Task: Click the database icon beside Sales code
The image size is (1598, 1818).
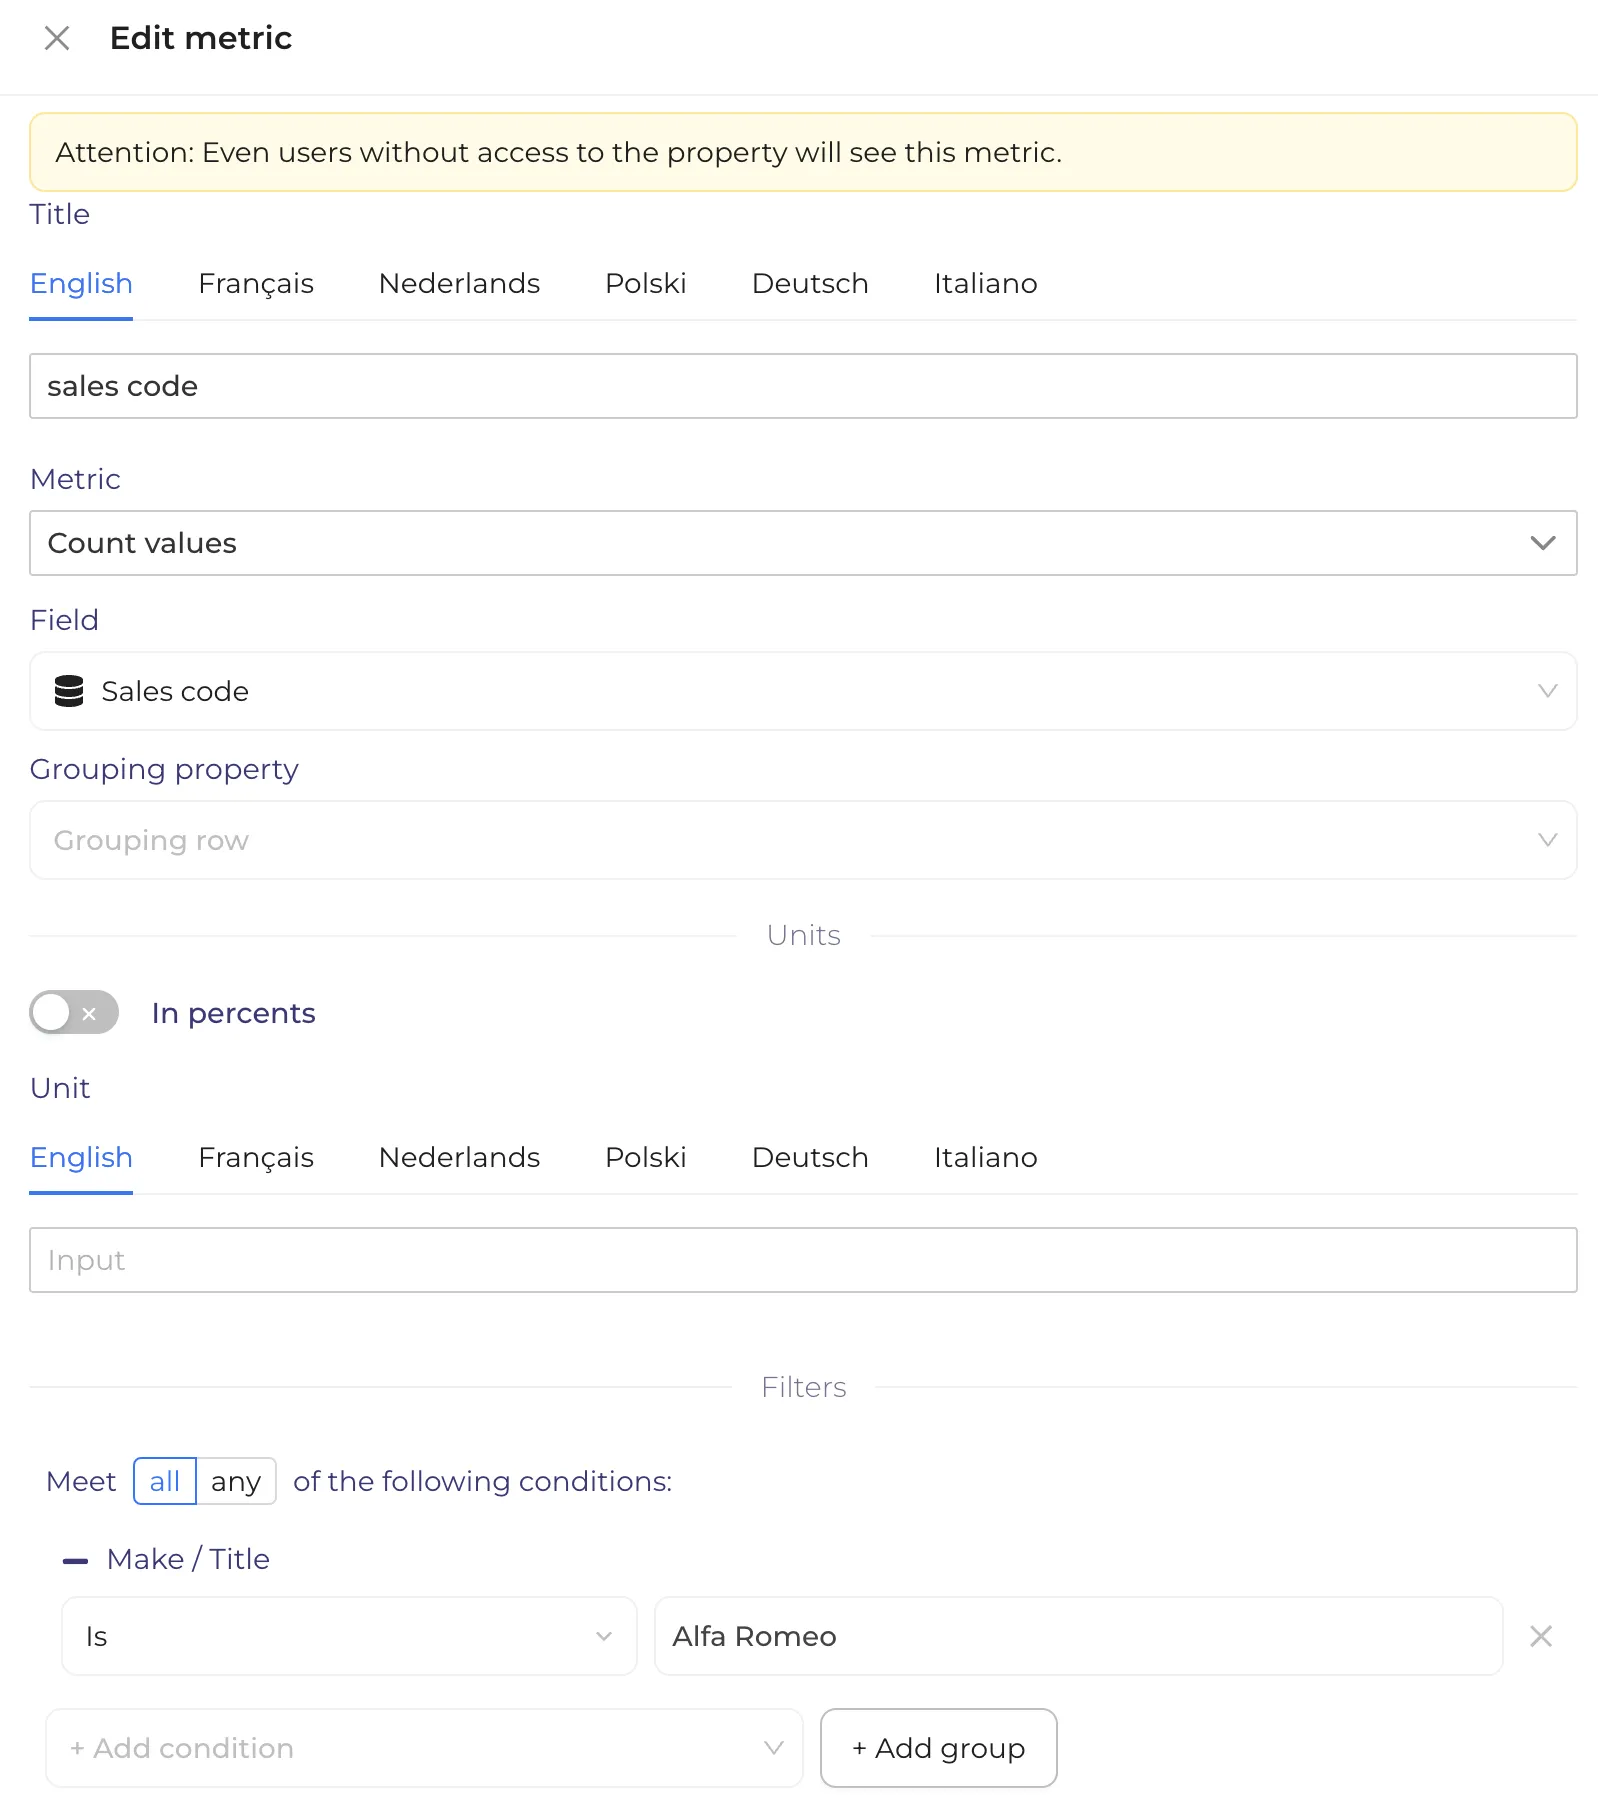Action: (69, 691)
